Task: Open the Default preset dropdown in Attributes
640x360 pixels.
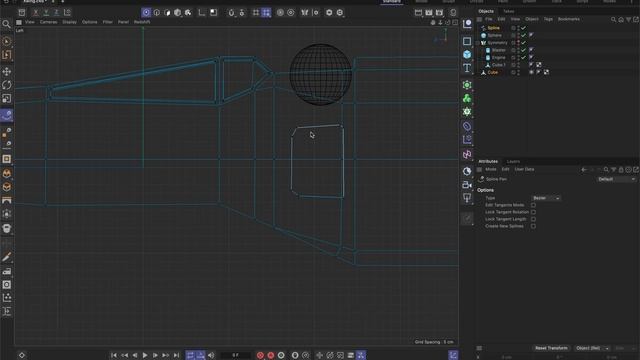Action: click(x=616, y=179)
